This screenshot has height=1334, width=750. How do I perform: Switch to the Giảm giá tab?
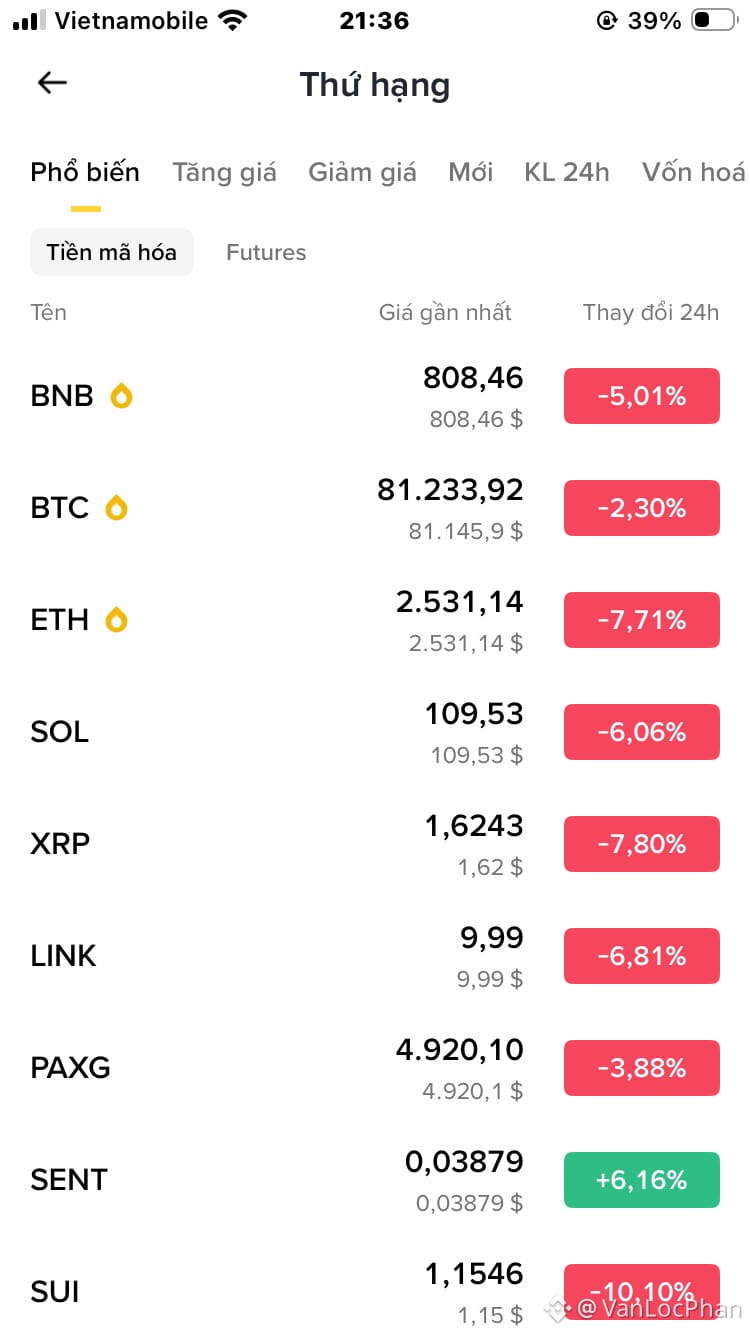362,172
